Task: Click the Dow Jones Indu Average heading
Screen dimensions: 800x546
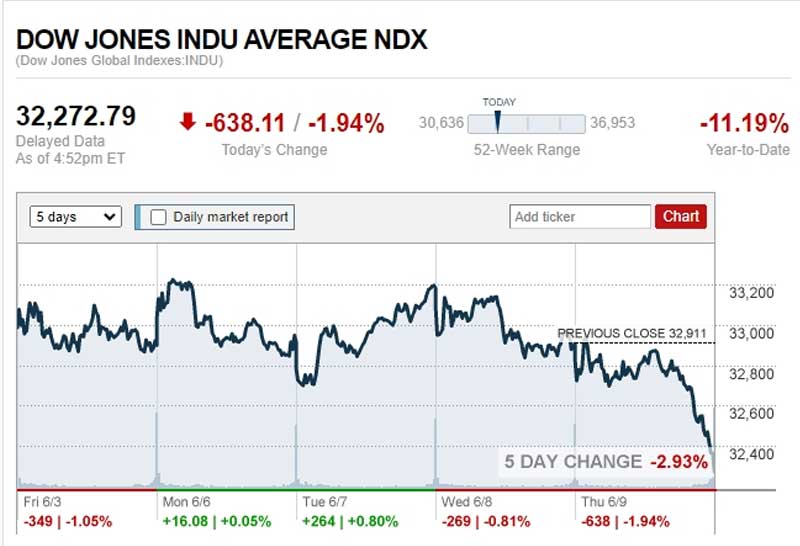Action: coord(221,40)
